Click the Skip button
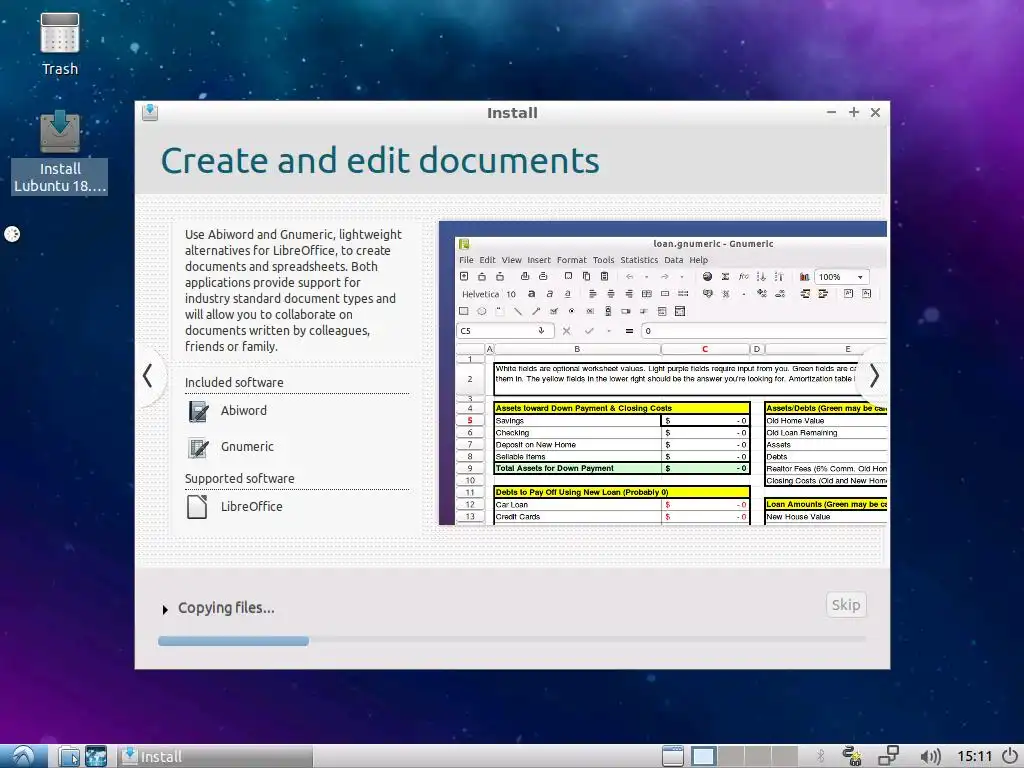This screenshot has height=768, width=1024. point(846,605)
